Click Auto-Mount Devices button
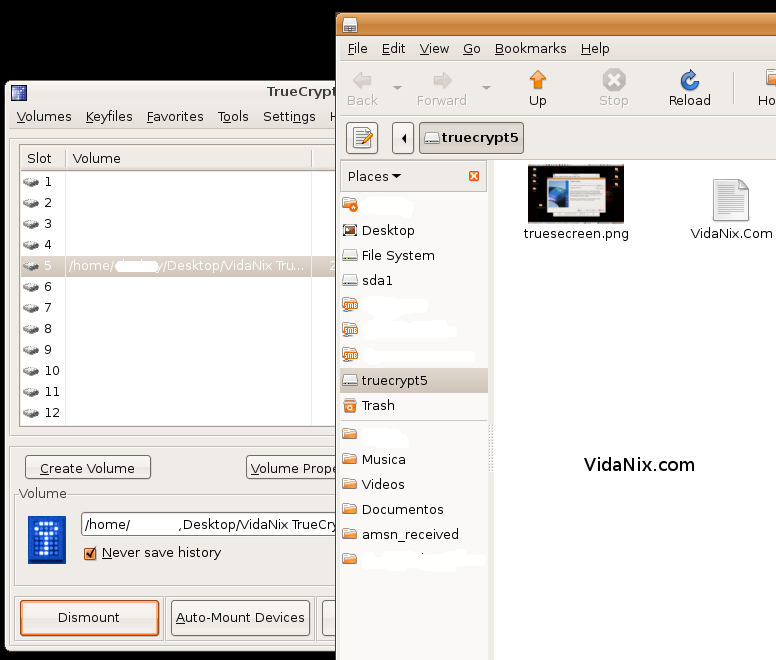 tap(240, 618)
